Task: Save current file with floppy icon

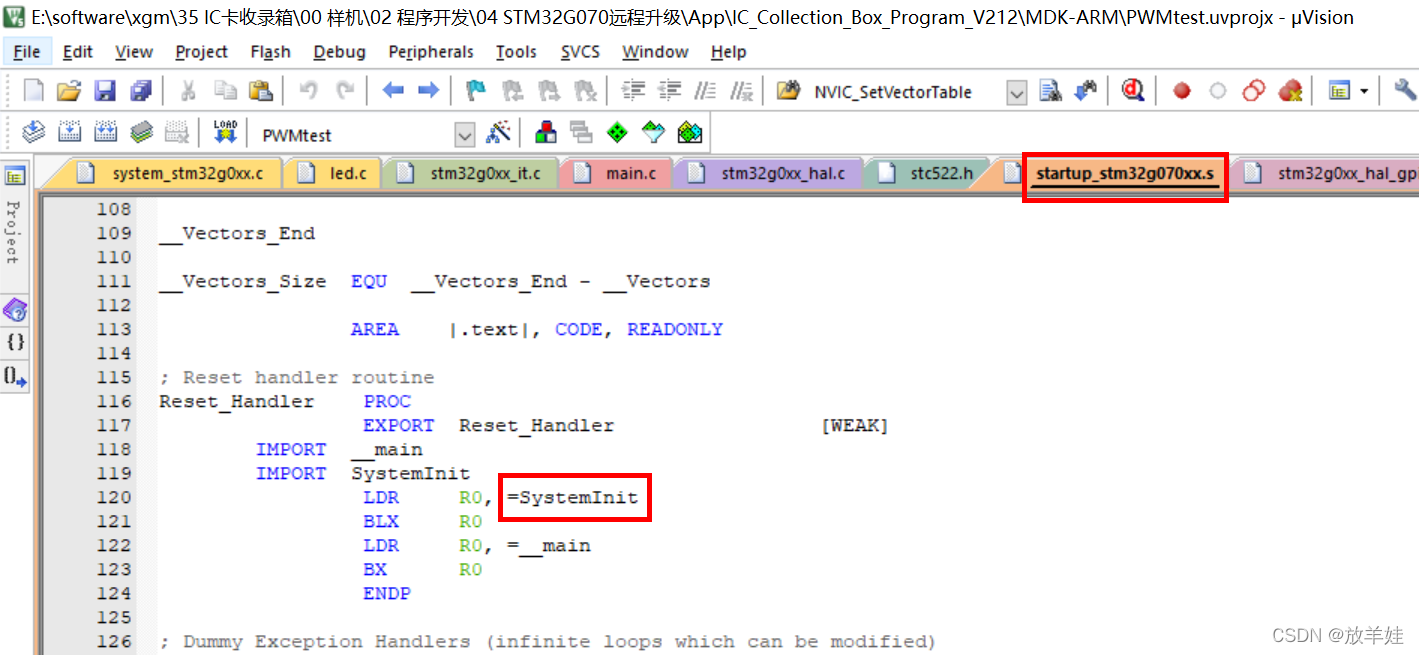Action: (x=105, y=91)
